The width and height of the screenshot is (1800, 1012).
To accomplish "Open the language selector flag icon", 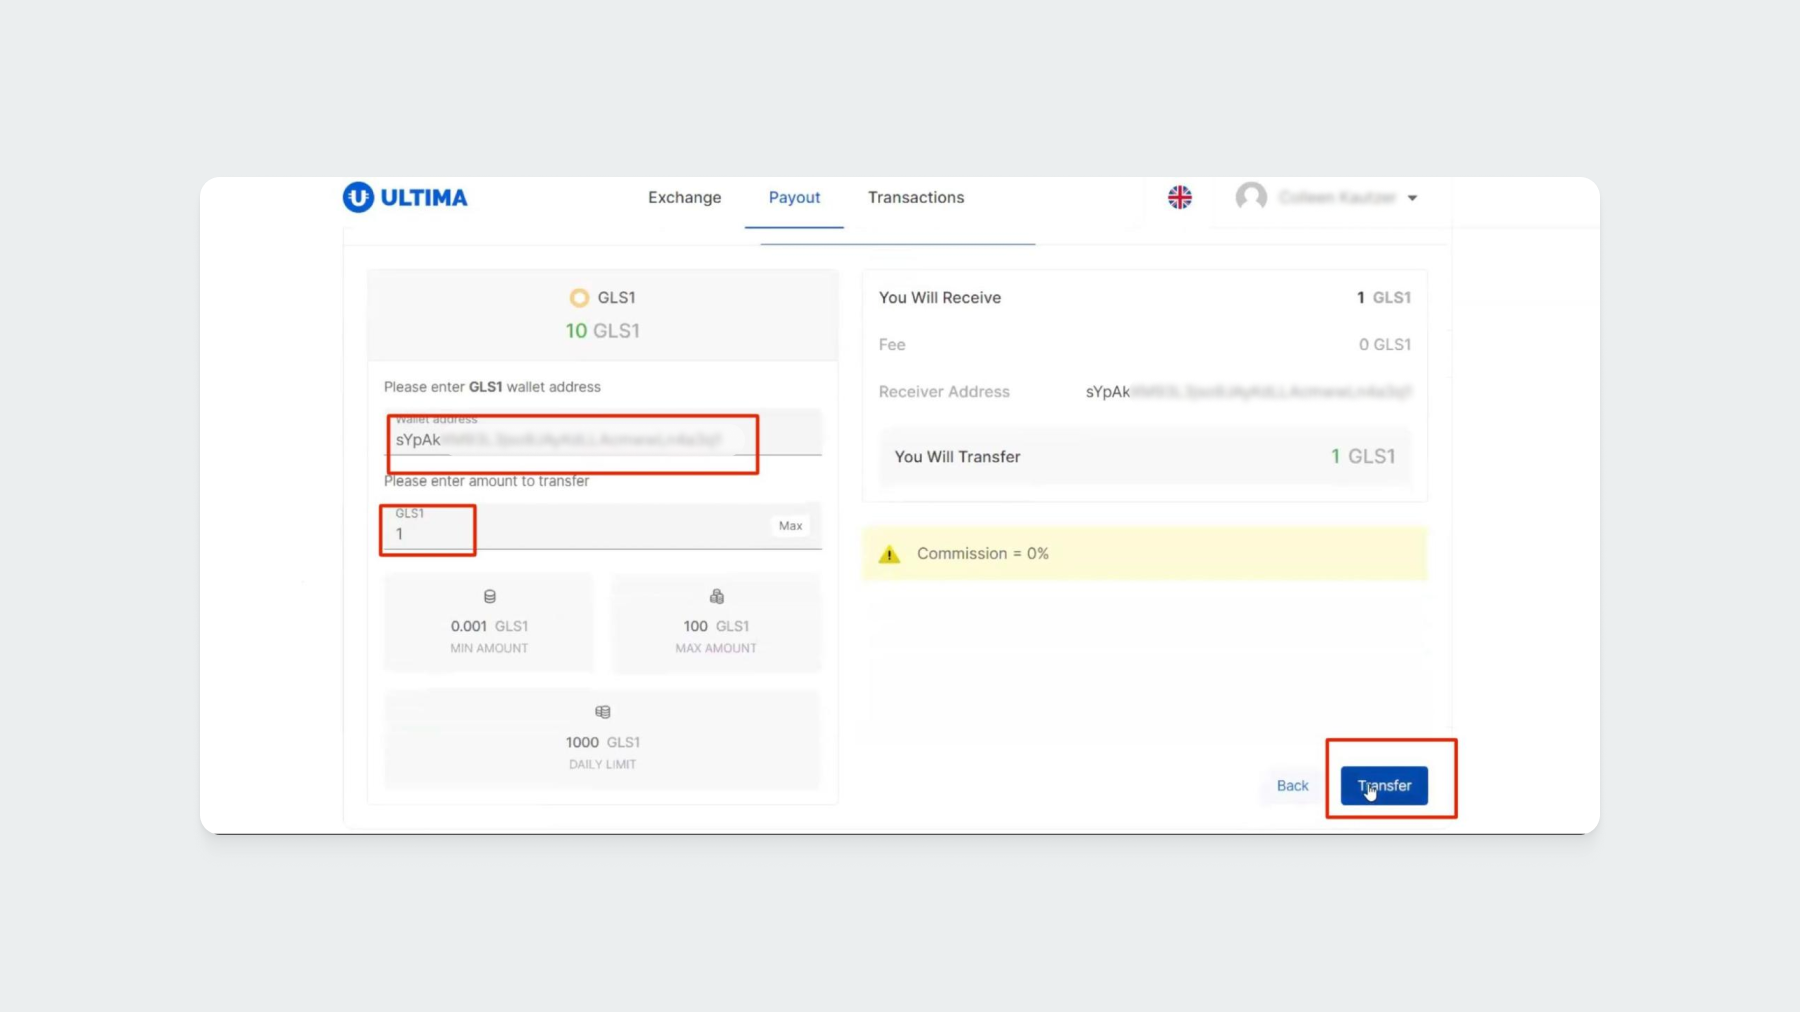I will [1180, 197].
